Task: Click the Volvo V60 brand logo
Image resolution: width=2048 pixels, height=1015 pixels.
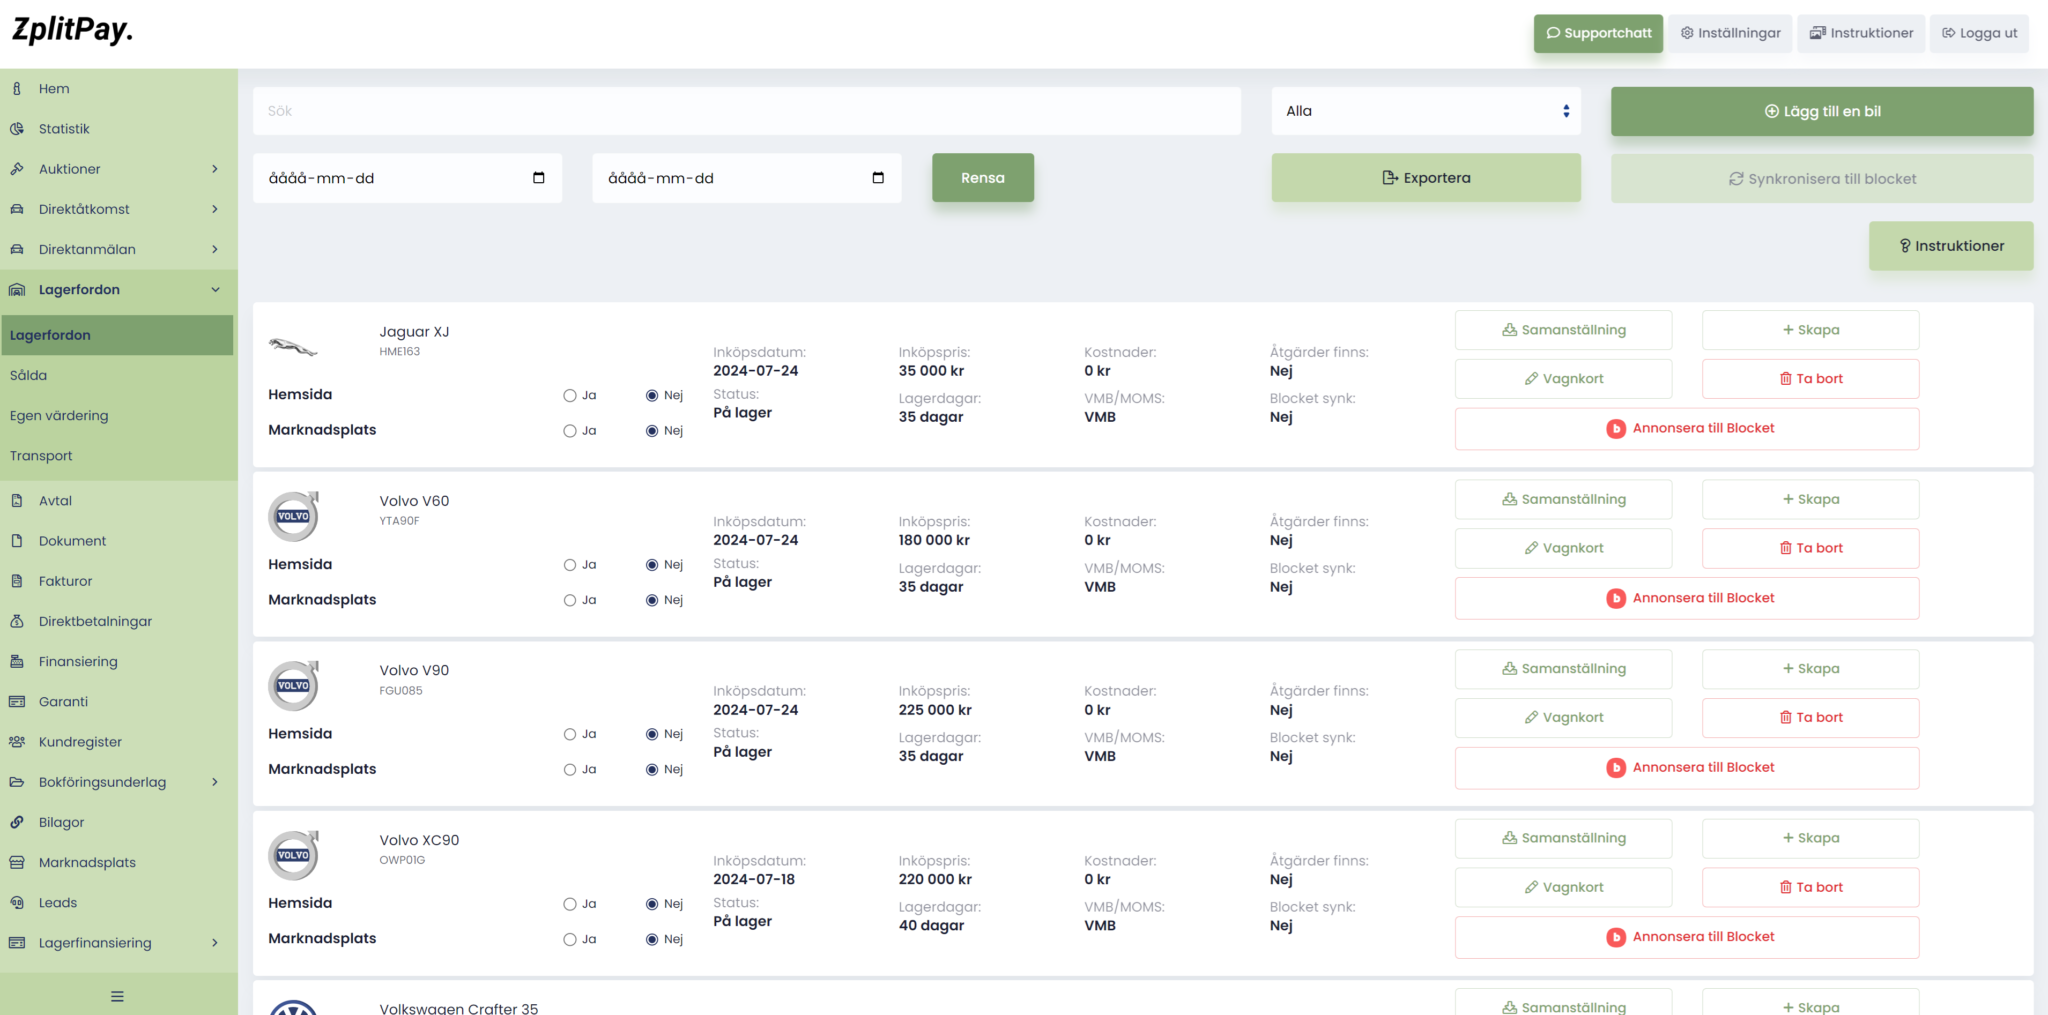Action: click(x=293, y=516)
